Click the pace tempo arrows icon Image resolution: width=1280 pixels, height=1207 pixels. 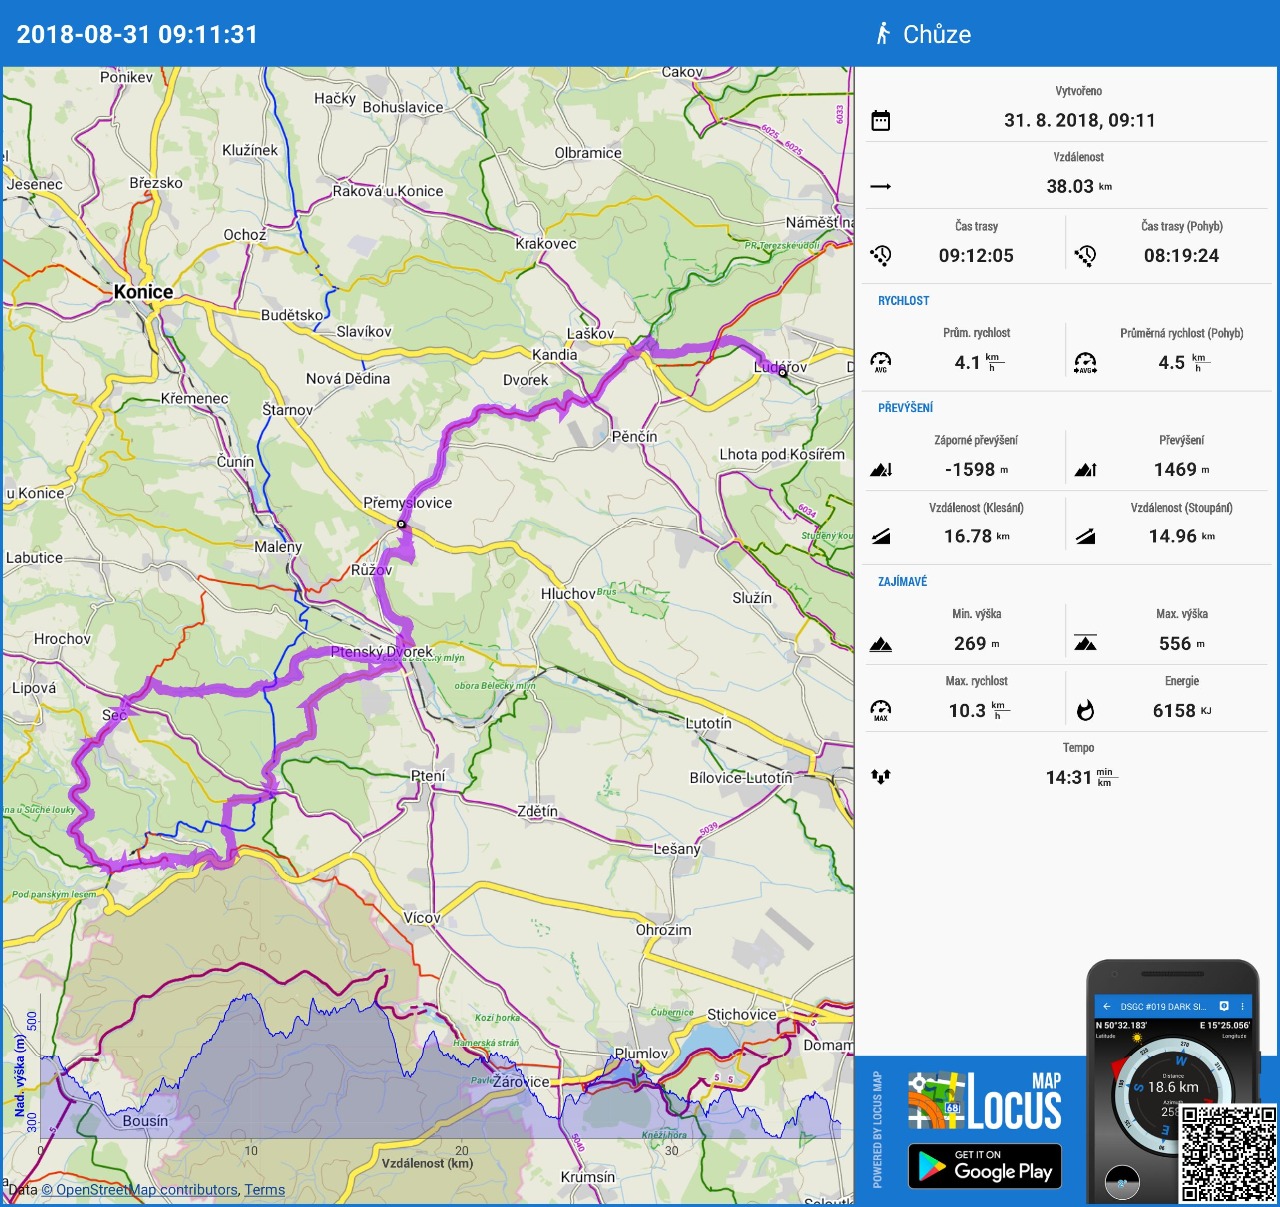tap(880, 776)
